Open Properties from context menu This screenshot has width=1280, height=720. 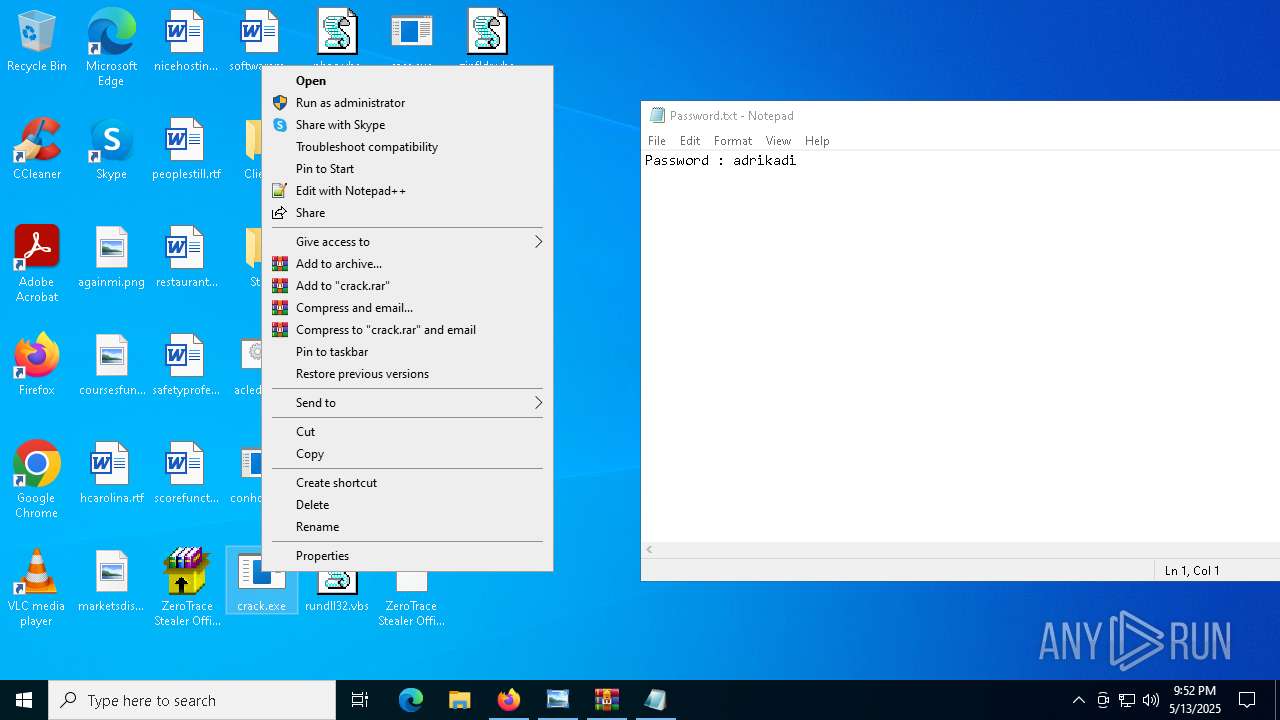407,556
